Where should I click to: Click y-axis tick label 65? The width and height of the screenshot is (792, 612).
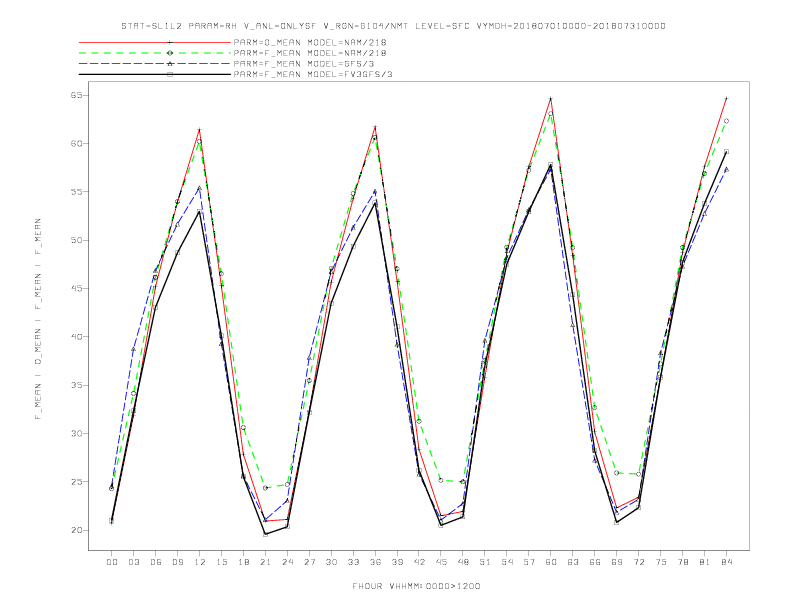pos(76,95)
